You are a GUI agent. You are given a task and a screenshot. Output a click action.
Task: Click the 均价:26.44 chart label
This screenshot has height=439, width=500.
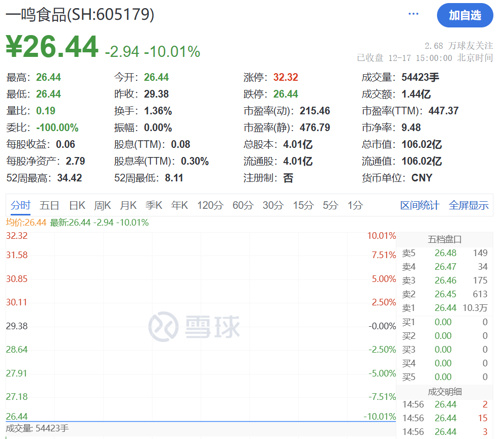point(26,222)
